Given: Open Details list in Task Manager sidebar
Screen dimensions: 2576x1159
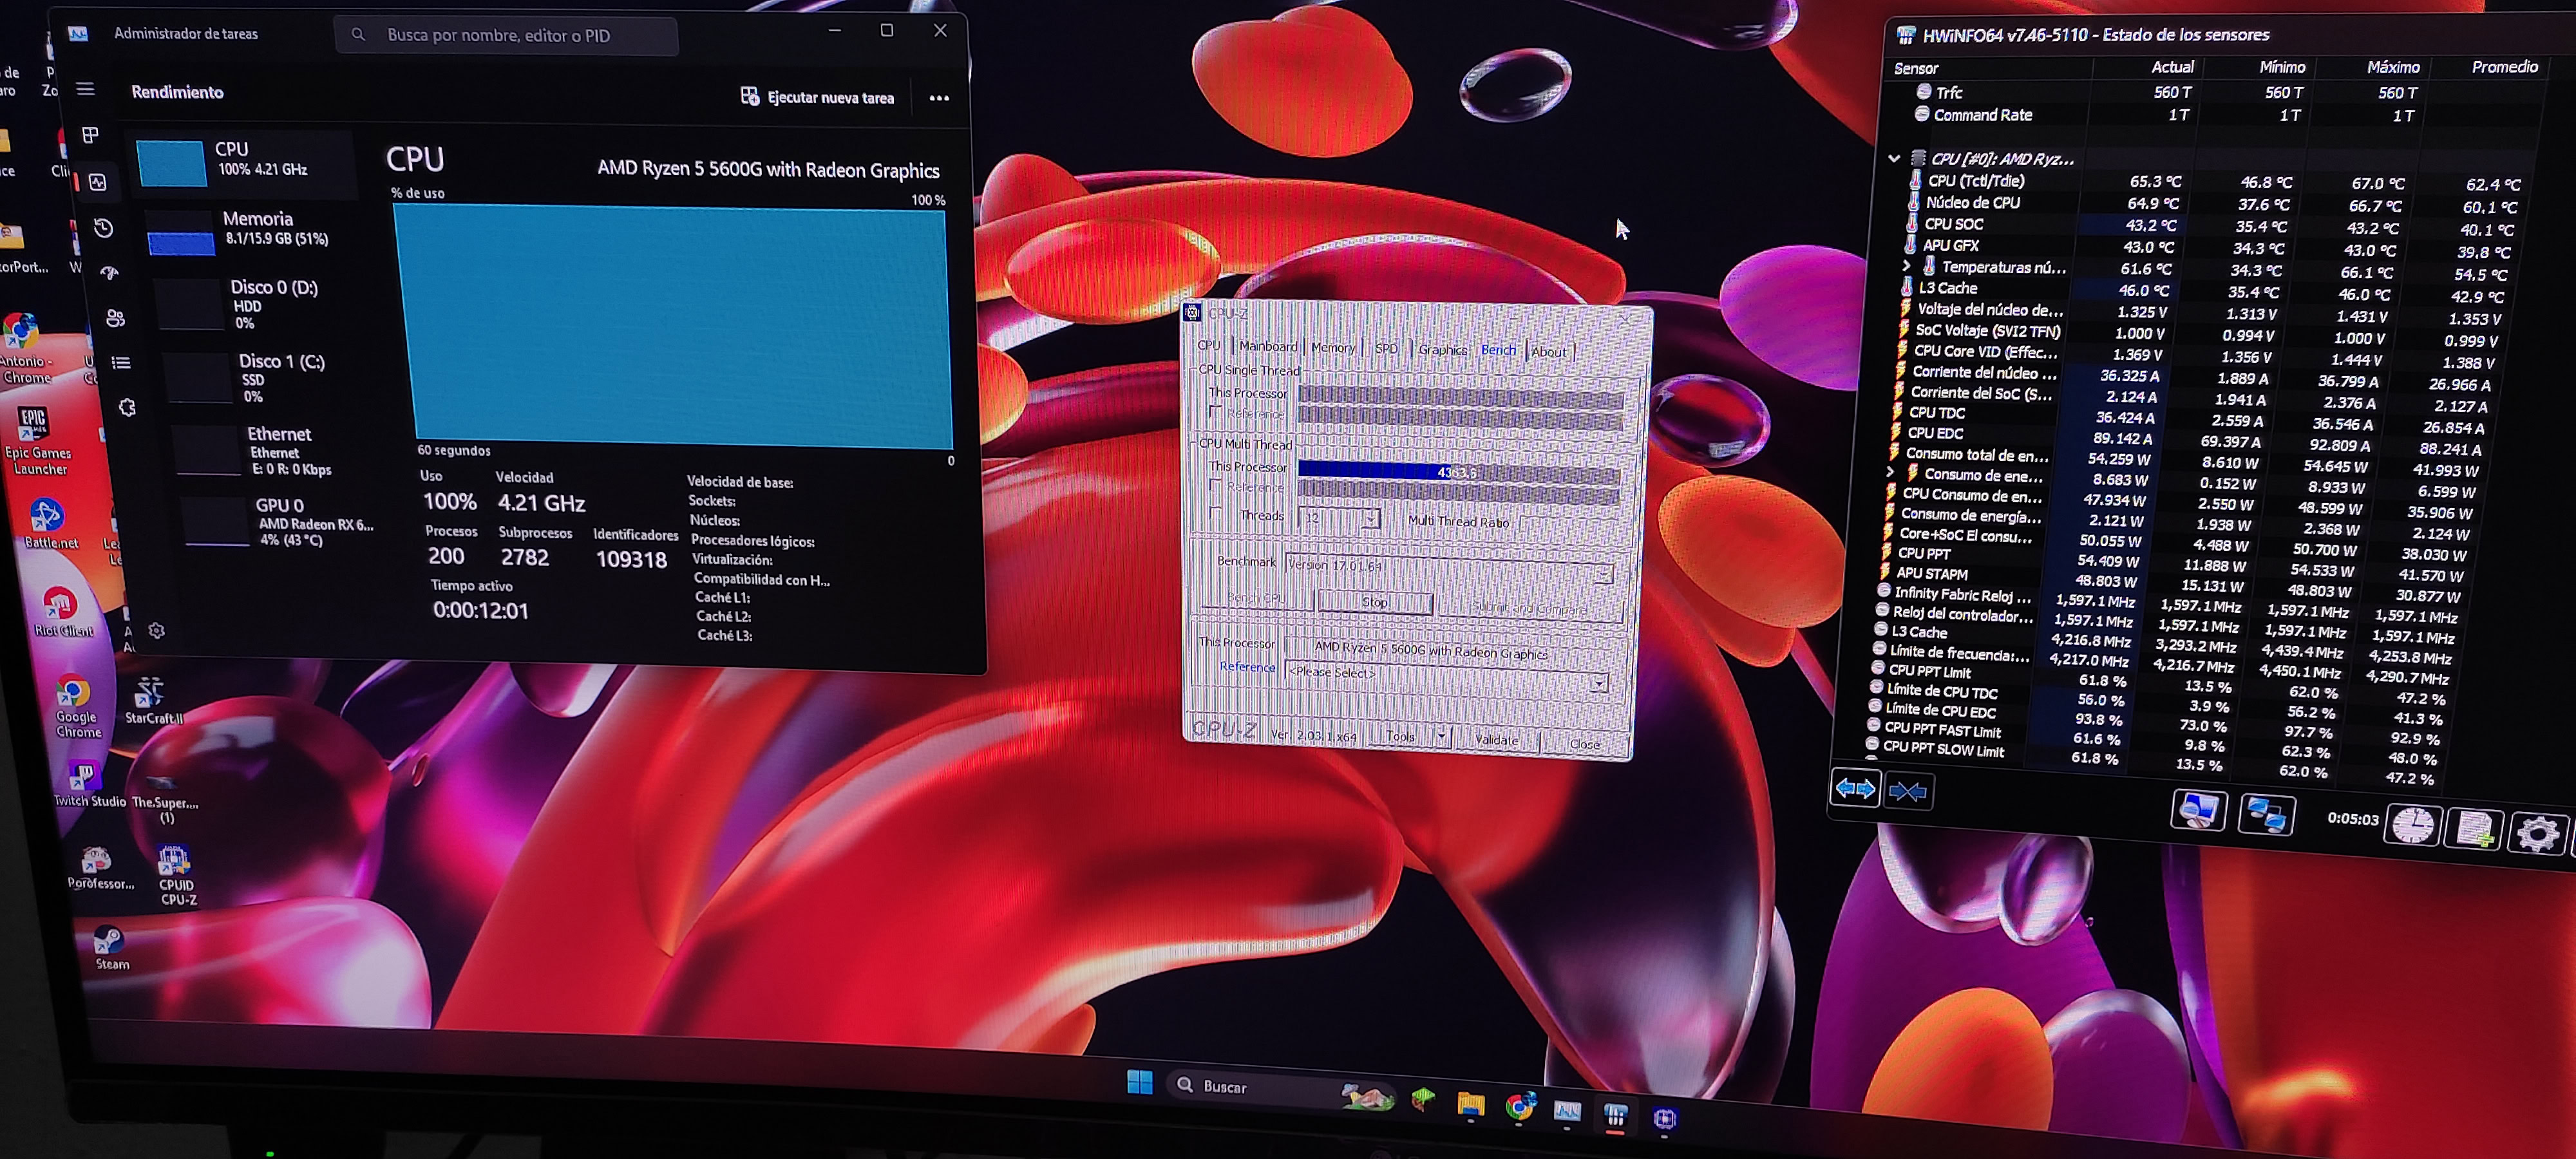Looking at the screenshot, I should (x=121, y=363).
